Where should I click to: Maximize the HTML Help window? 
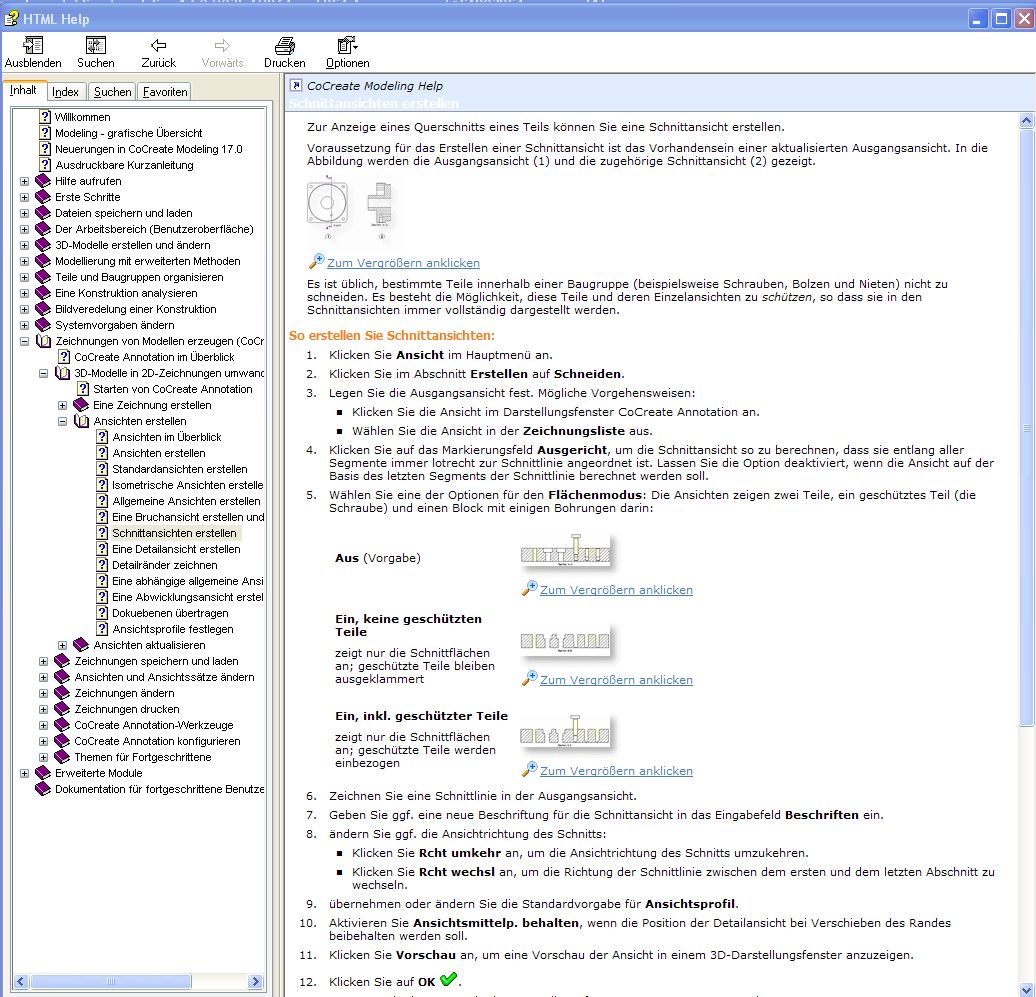[1002, 18]
